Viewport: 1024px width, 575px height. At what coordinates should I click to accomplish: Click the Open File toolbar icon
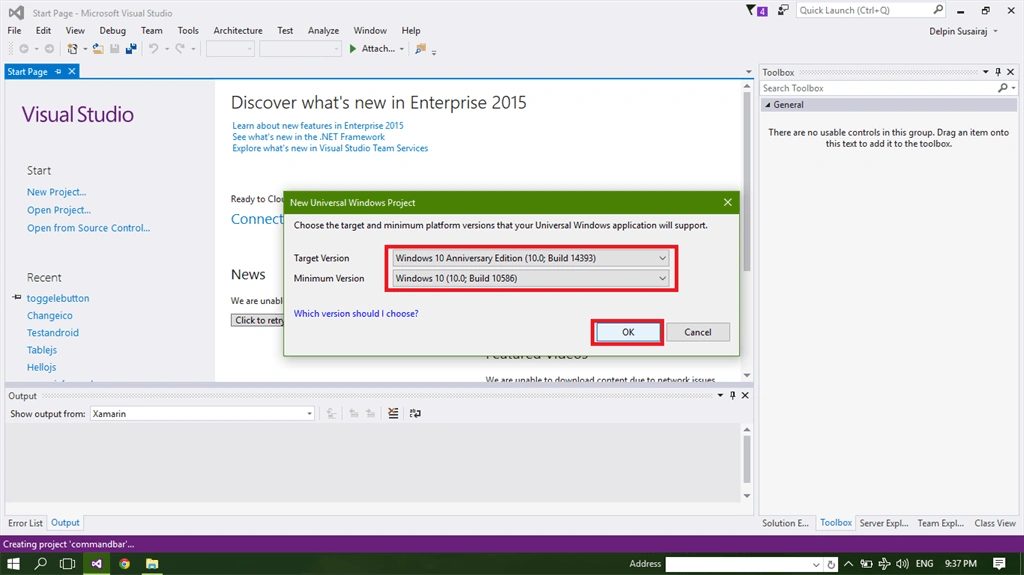[98, 49]
